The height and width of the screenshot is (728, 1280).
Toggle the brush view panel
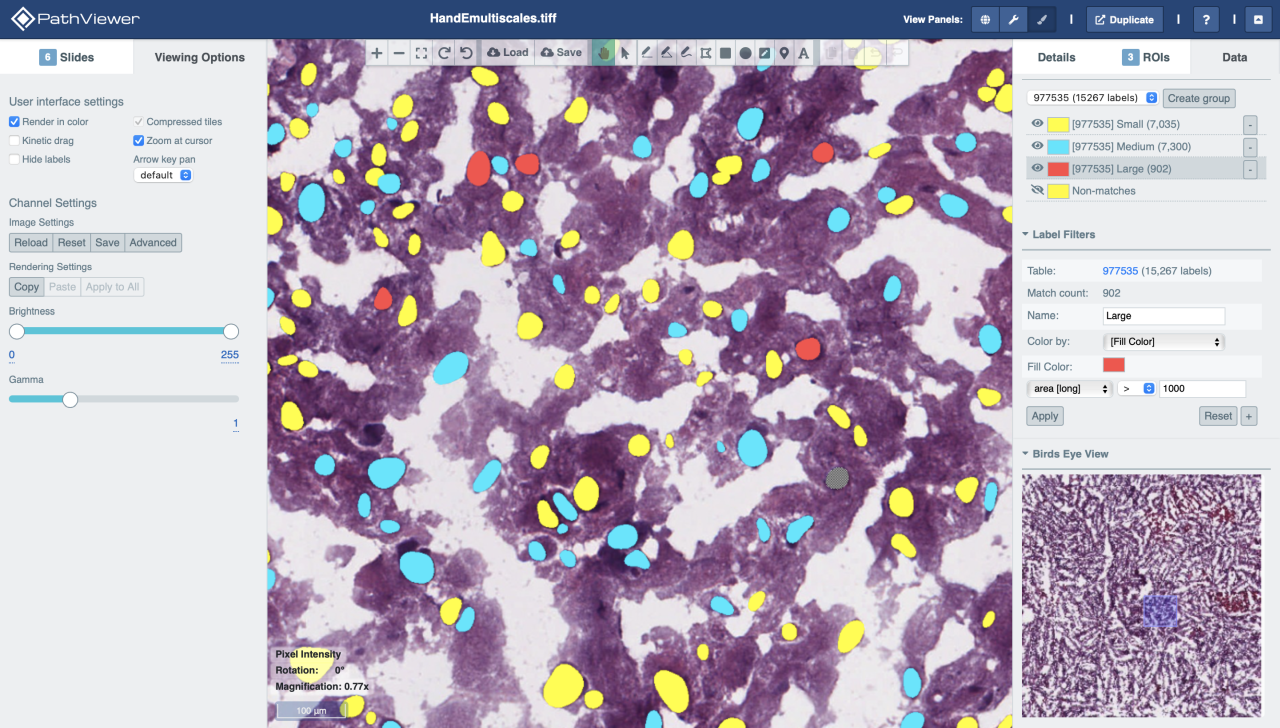point(1041,19)
